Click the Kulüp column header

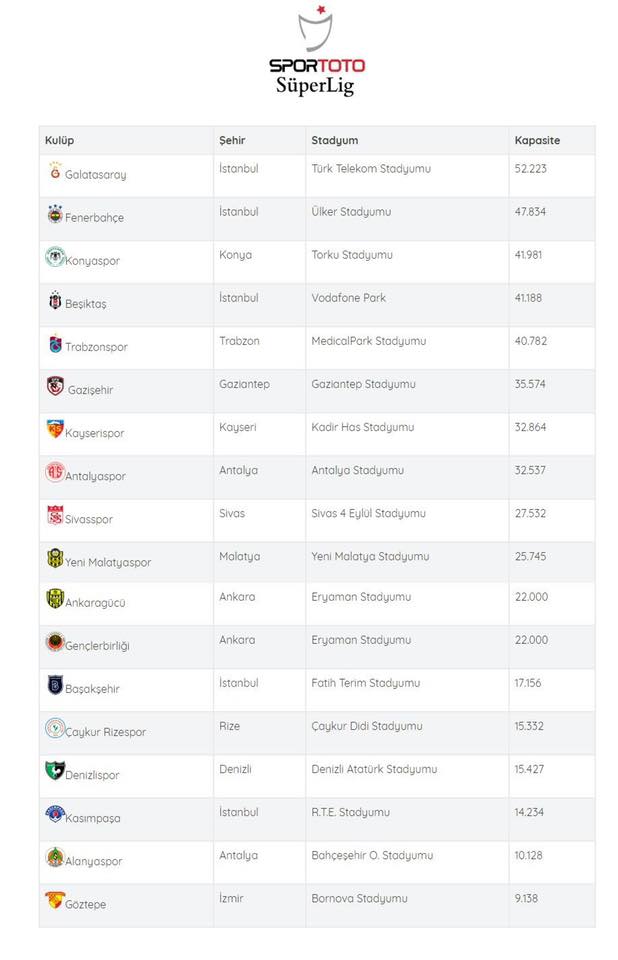click(x=59, y=140)
